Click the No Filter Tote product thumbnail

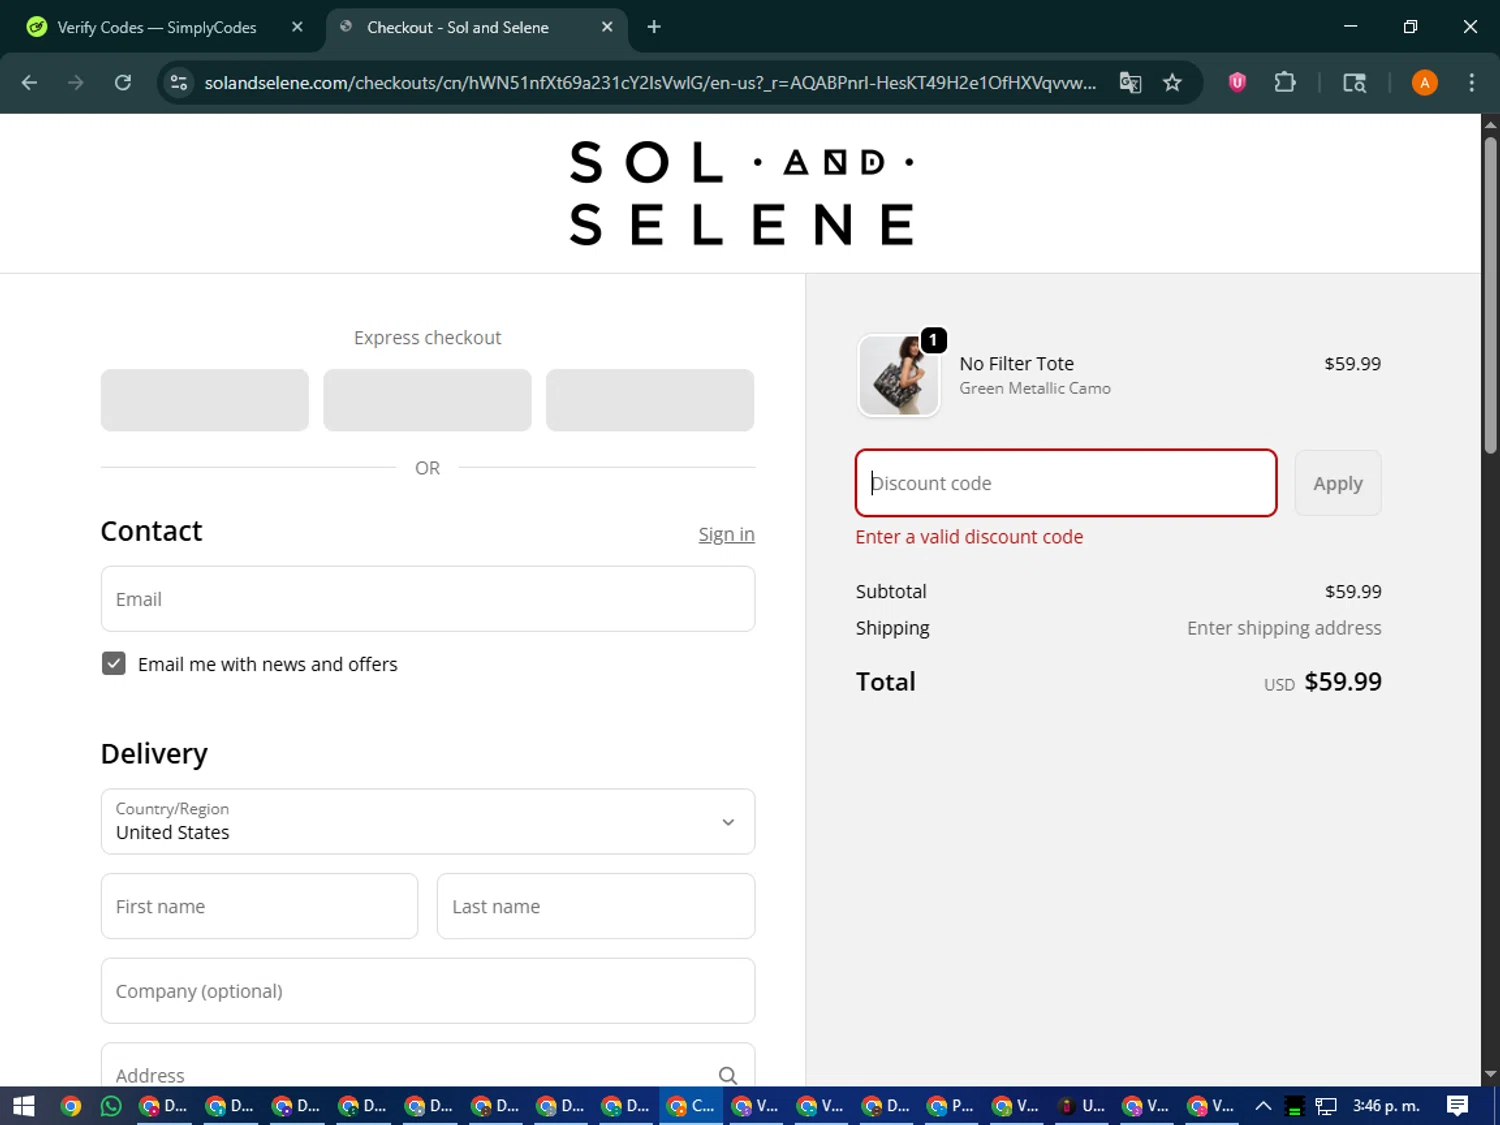click(899, 375)
